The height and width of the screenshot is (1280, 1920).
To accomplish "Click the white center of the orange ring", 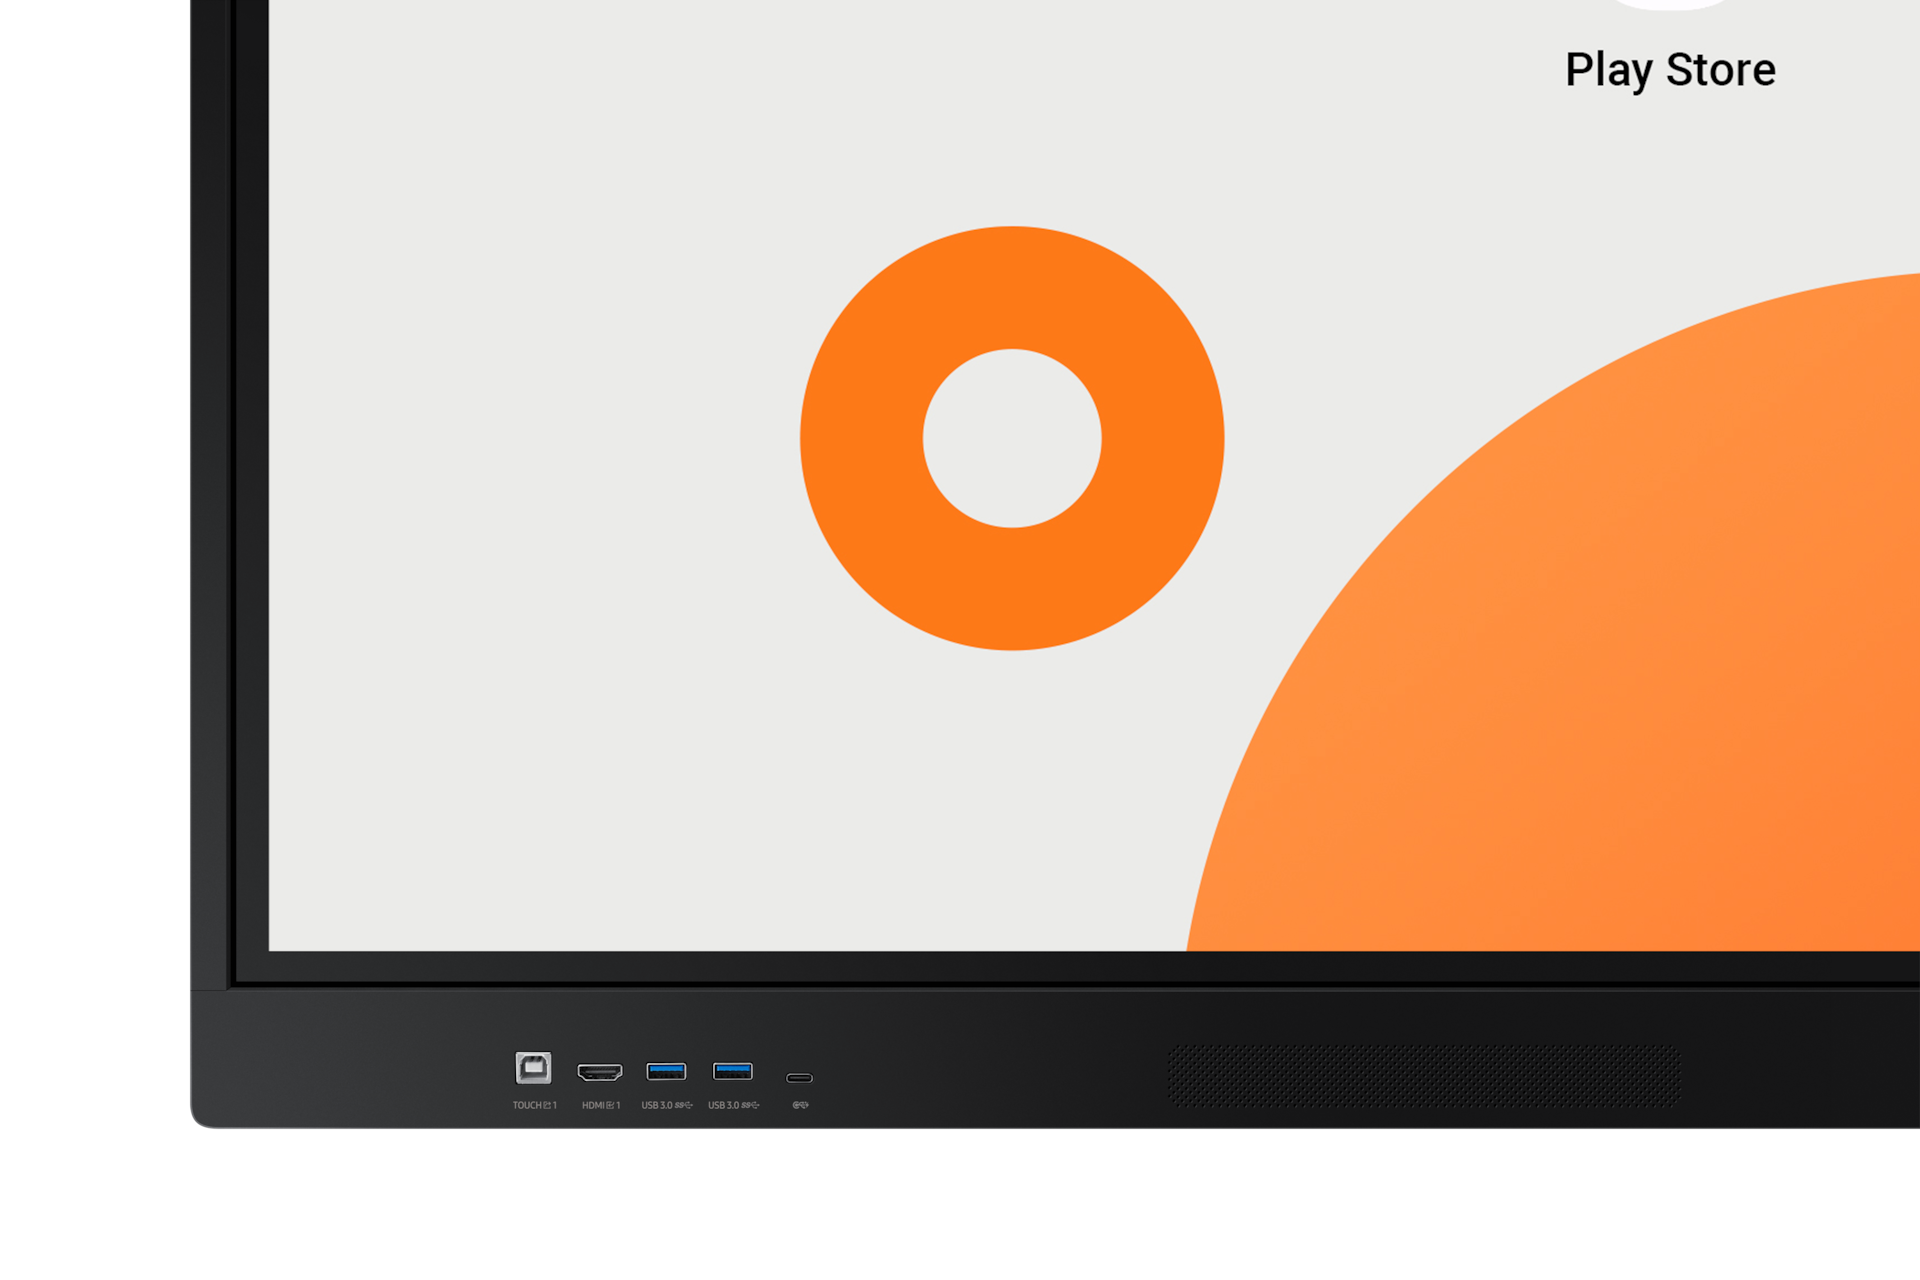I will pos(1012,438).
